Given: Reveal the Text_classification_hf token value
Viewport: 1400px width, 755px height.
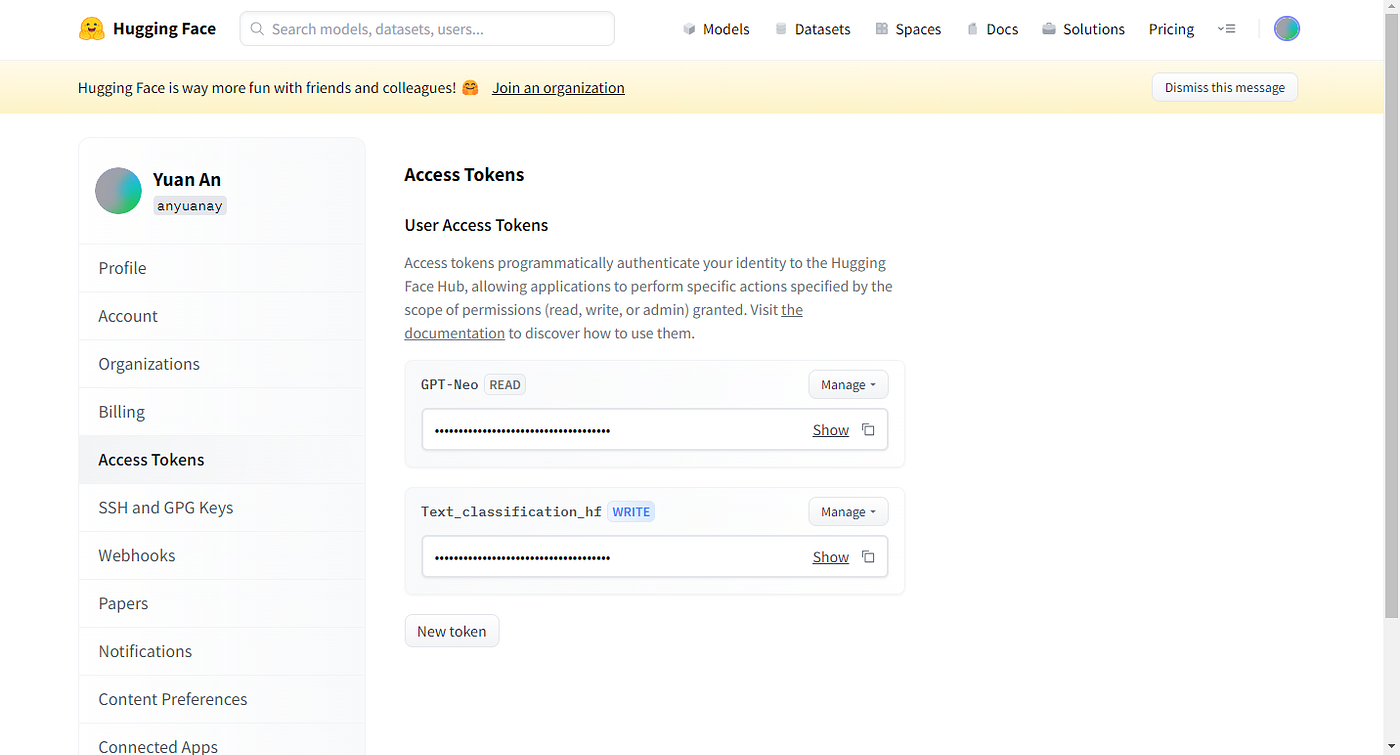Looking at the screenshot, I should click(x=830, y=557).
